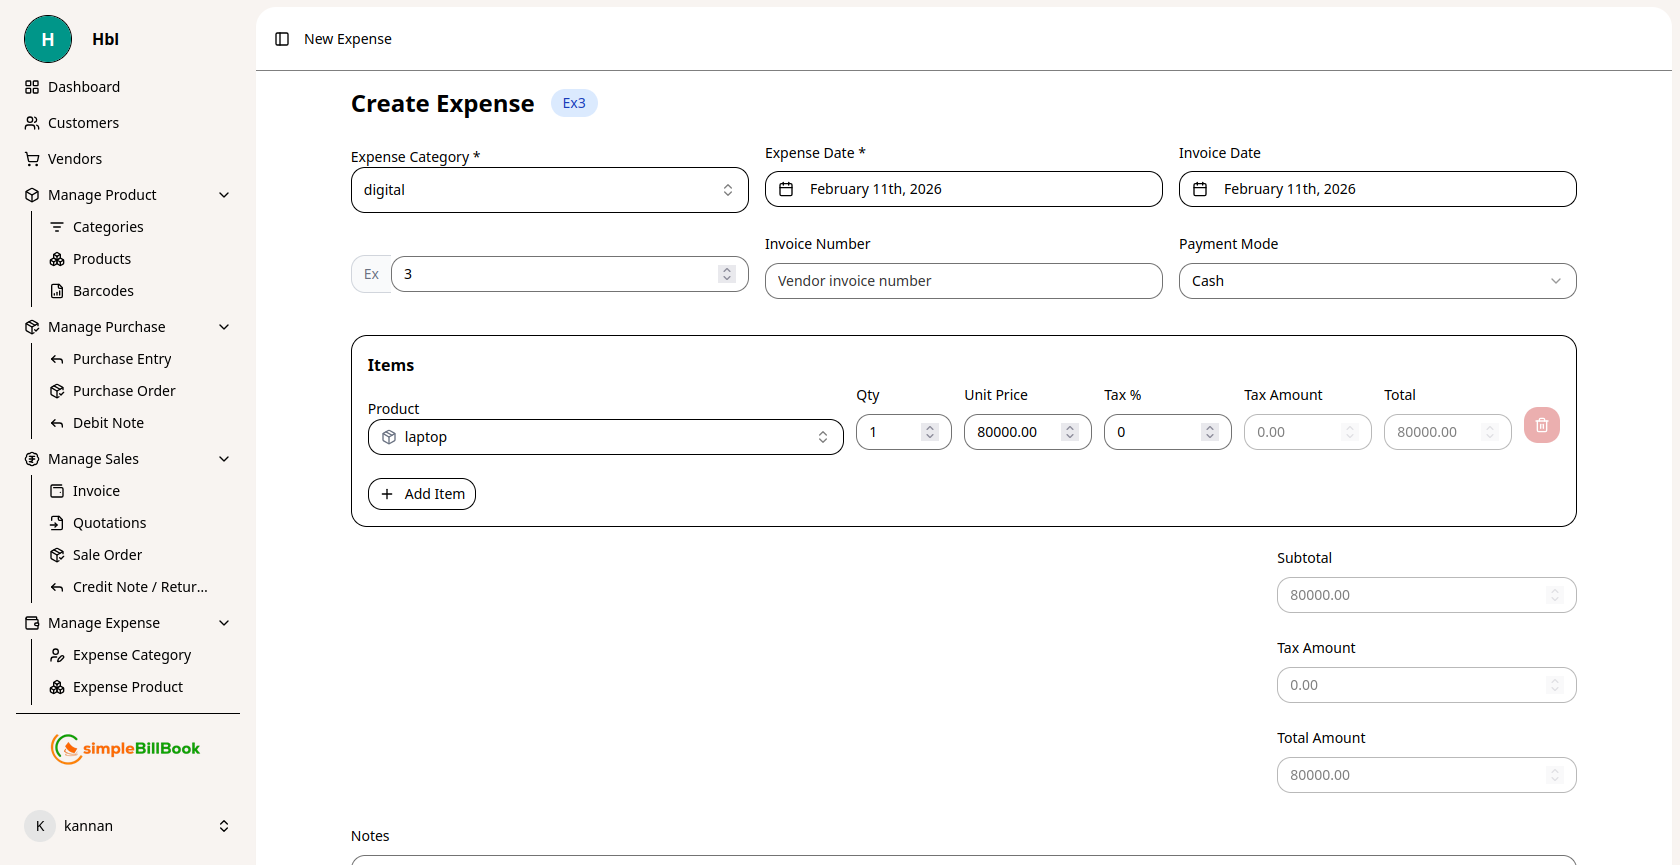Open Quotations in the sidebar
1680x865 pixels.
(x=109, y=523)
